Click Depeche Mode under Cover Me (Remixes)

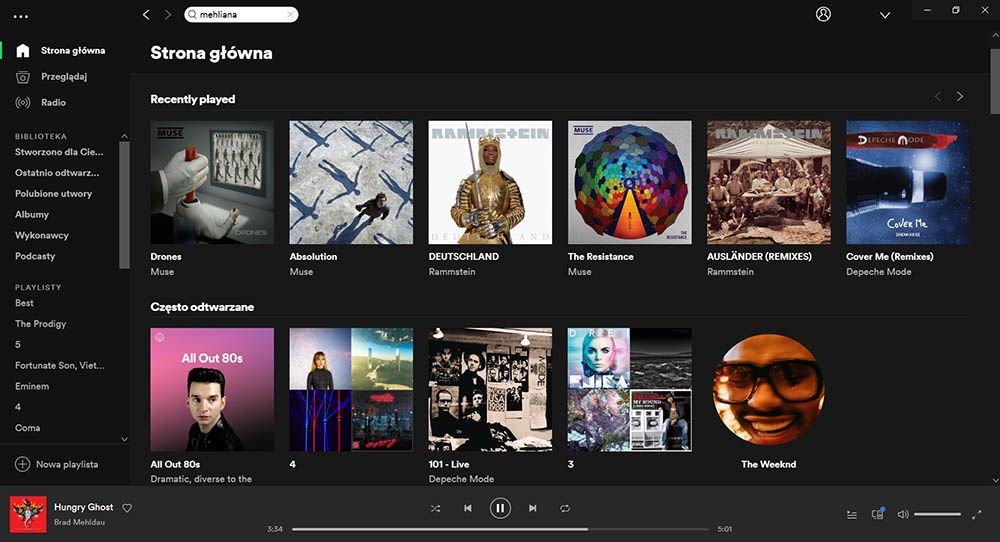tap(879, 272)
